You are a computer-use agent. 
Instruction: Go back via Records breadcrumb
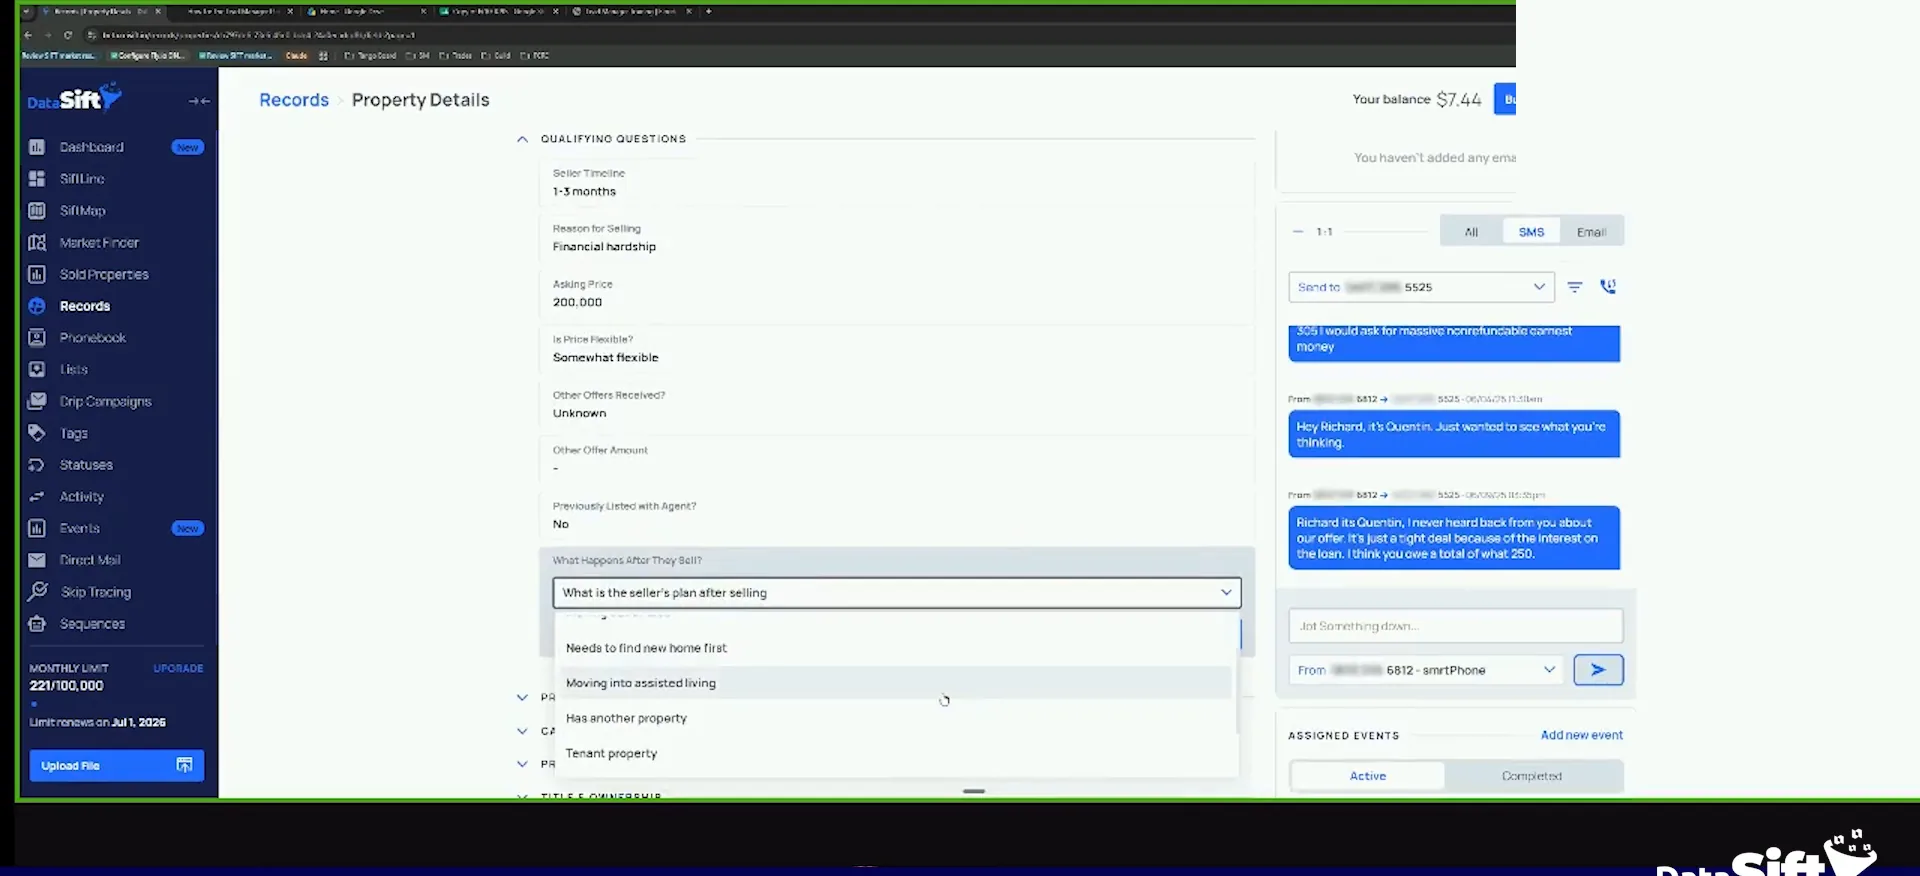294,100
